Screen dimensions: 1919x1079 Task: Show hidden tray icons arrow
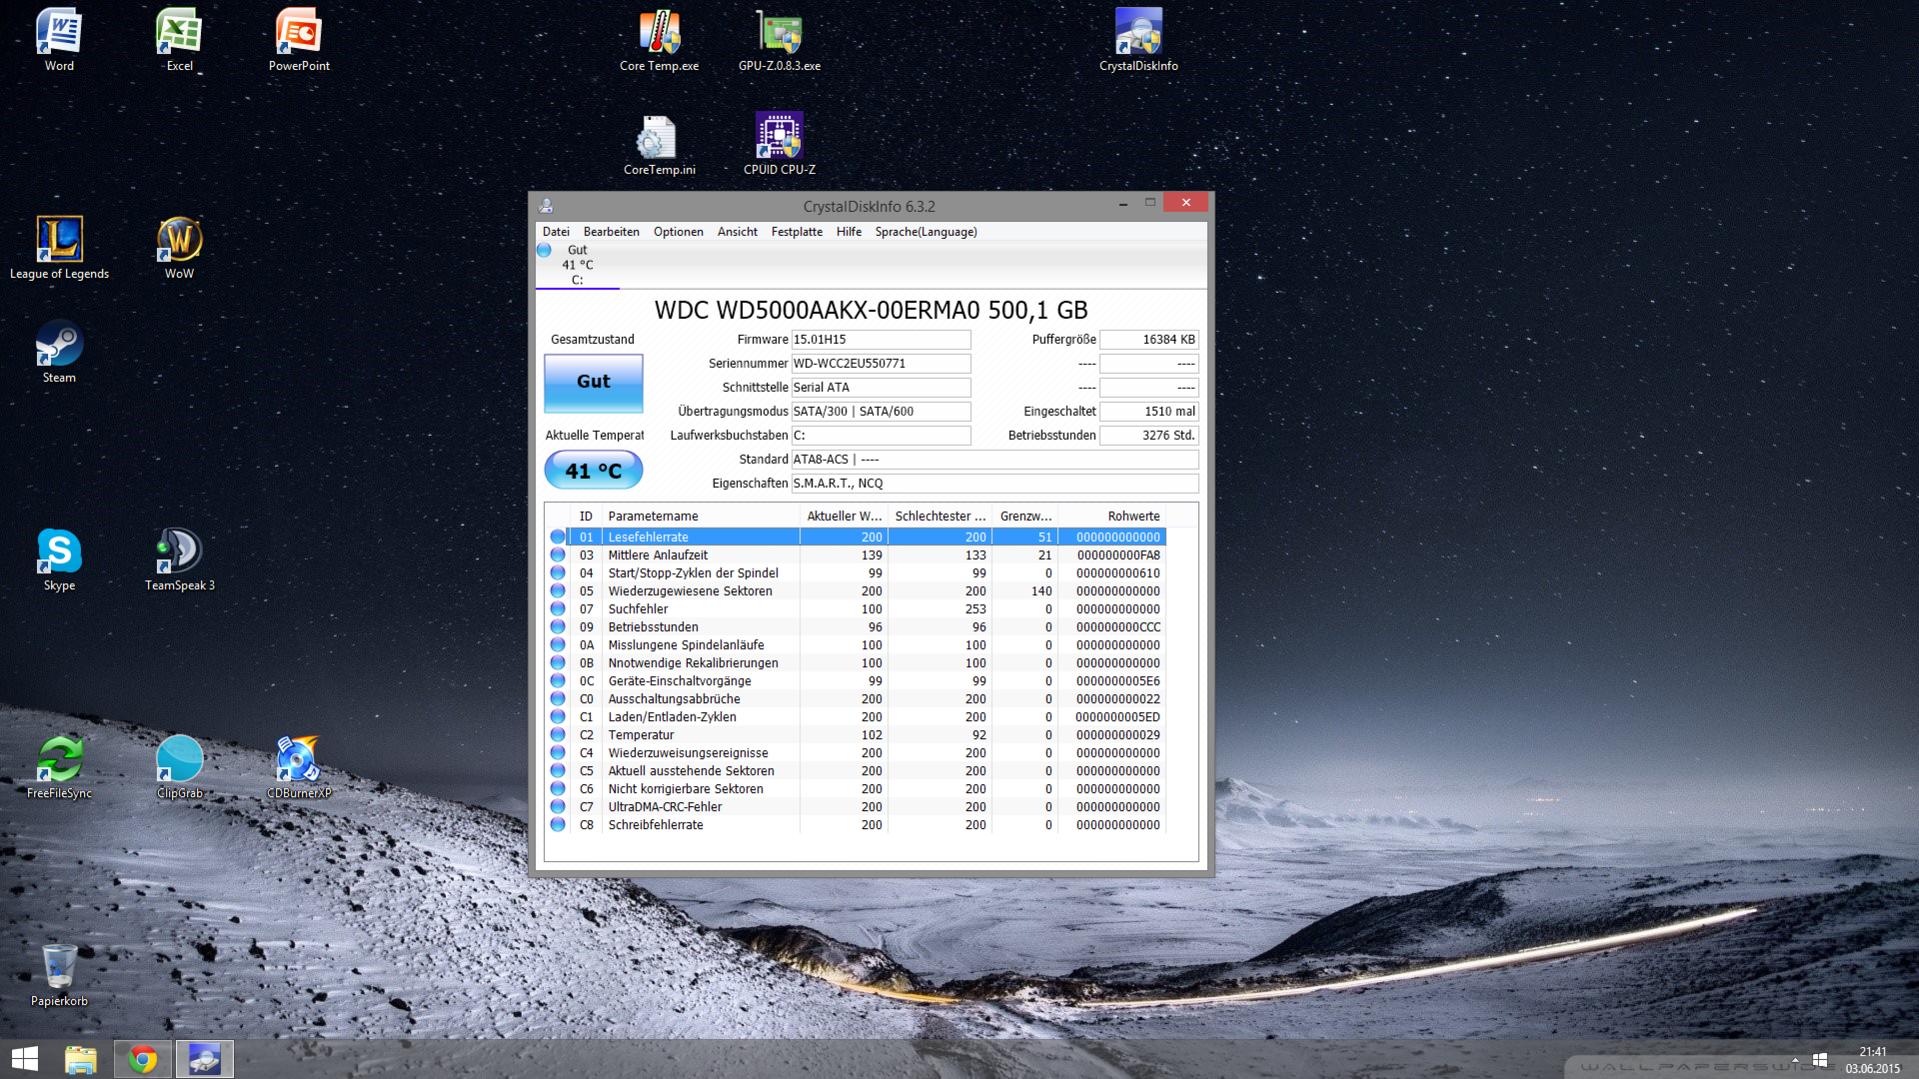[1794, 1060]
